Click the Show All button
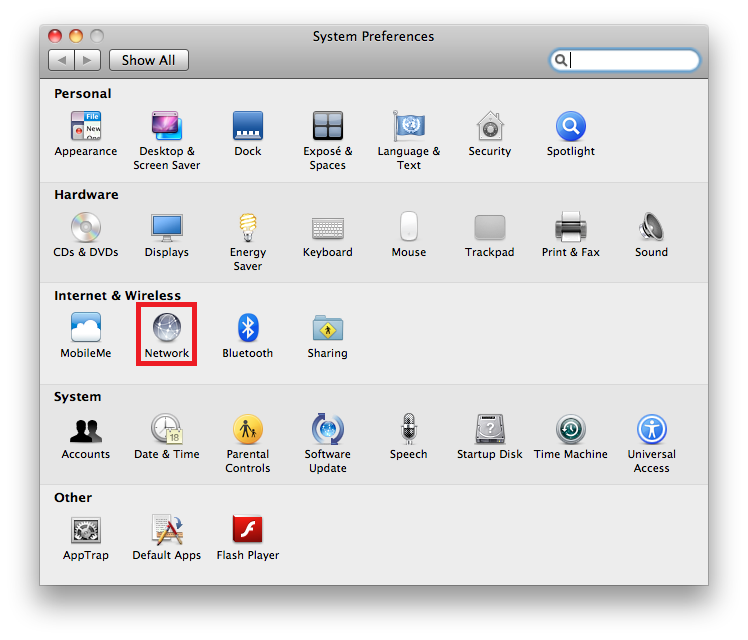The image size is (748, 640). 148,60
